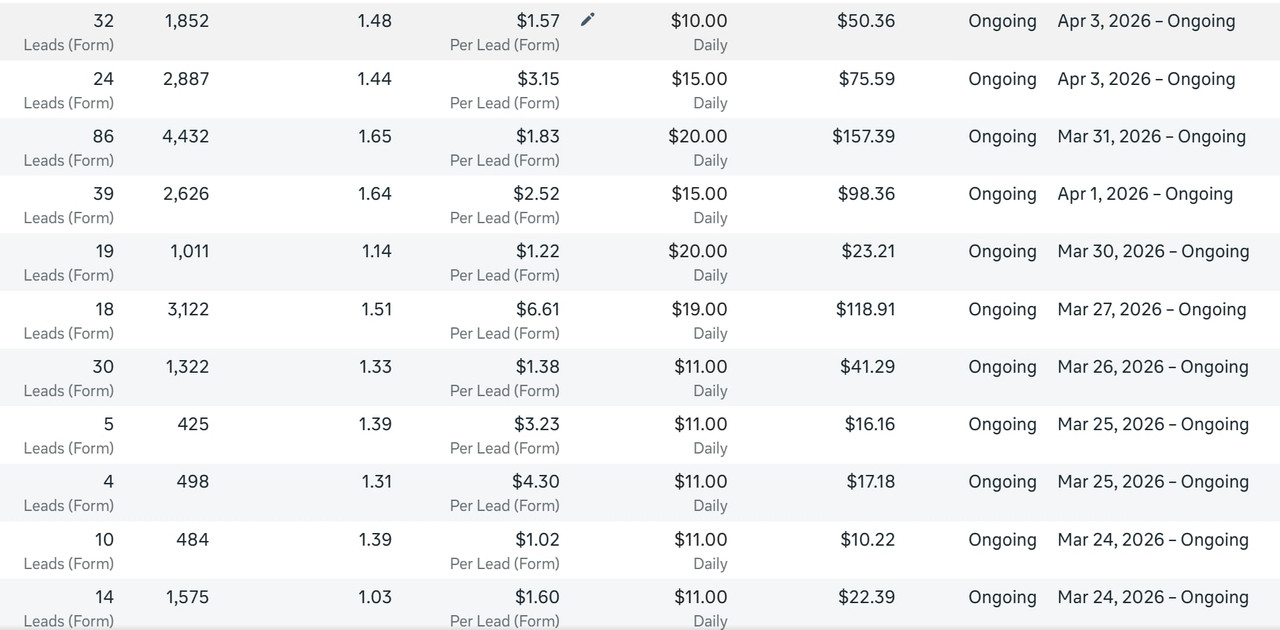Click the 2,887 reach number
This screenshot has height=630, width=1280.
coord(186,79)
